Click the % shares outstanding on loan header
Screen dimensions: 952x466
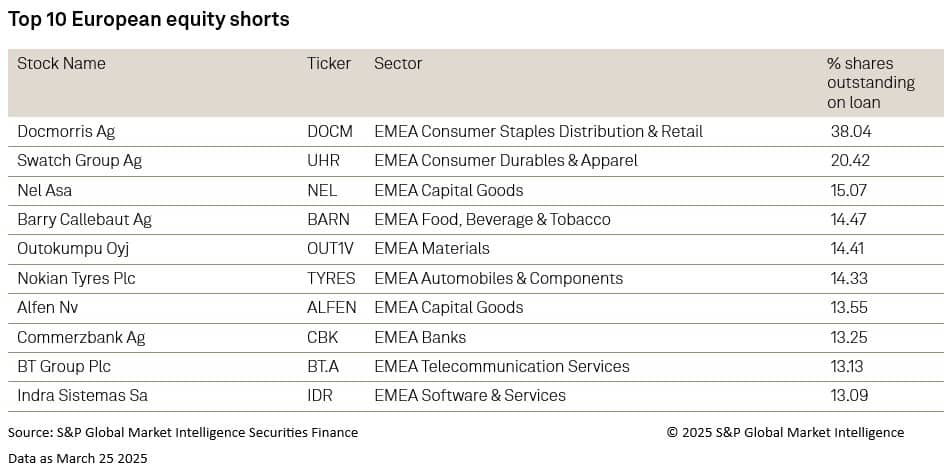coord(870,82)
